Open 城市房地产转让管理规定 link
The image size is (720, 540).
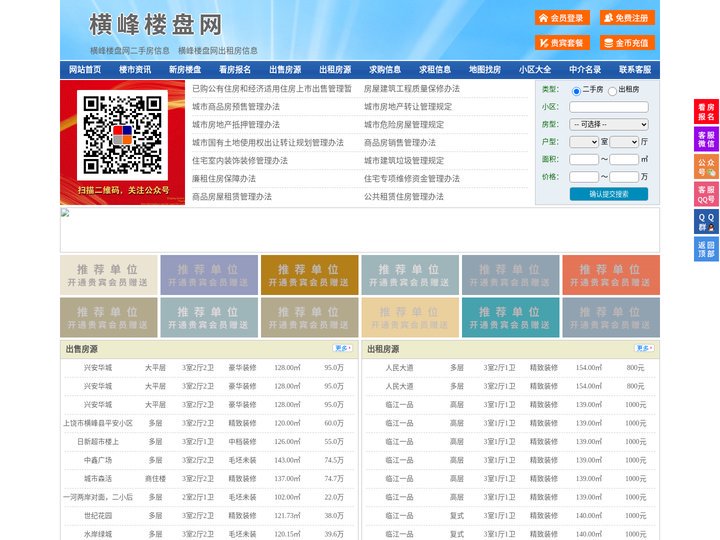tap(408, 107)
